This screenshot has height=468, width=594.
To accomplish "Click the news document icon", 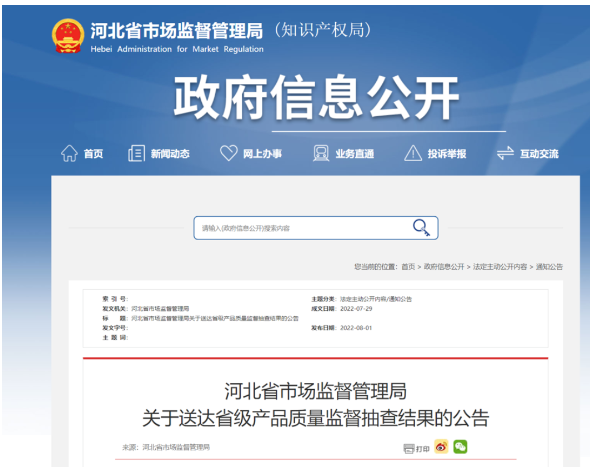I will coord(136,153).
